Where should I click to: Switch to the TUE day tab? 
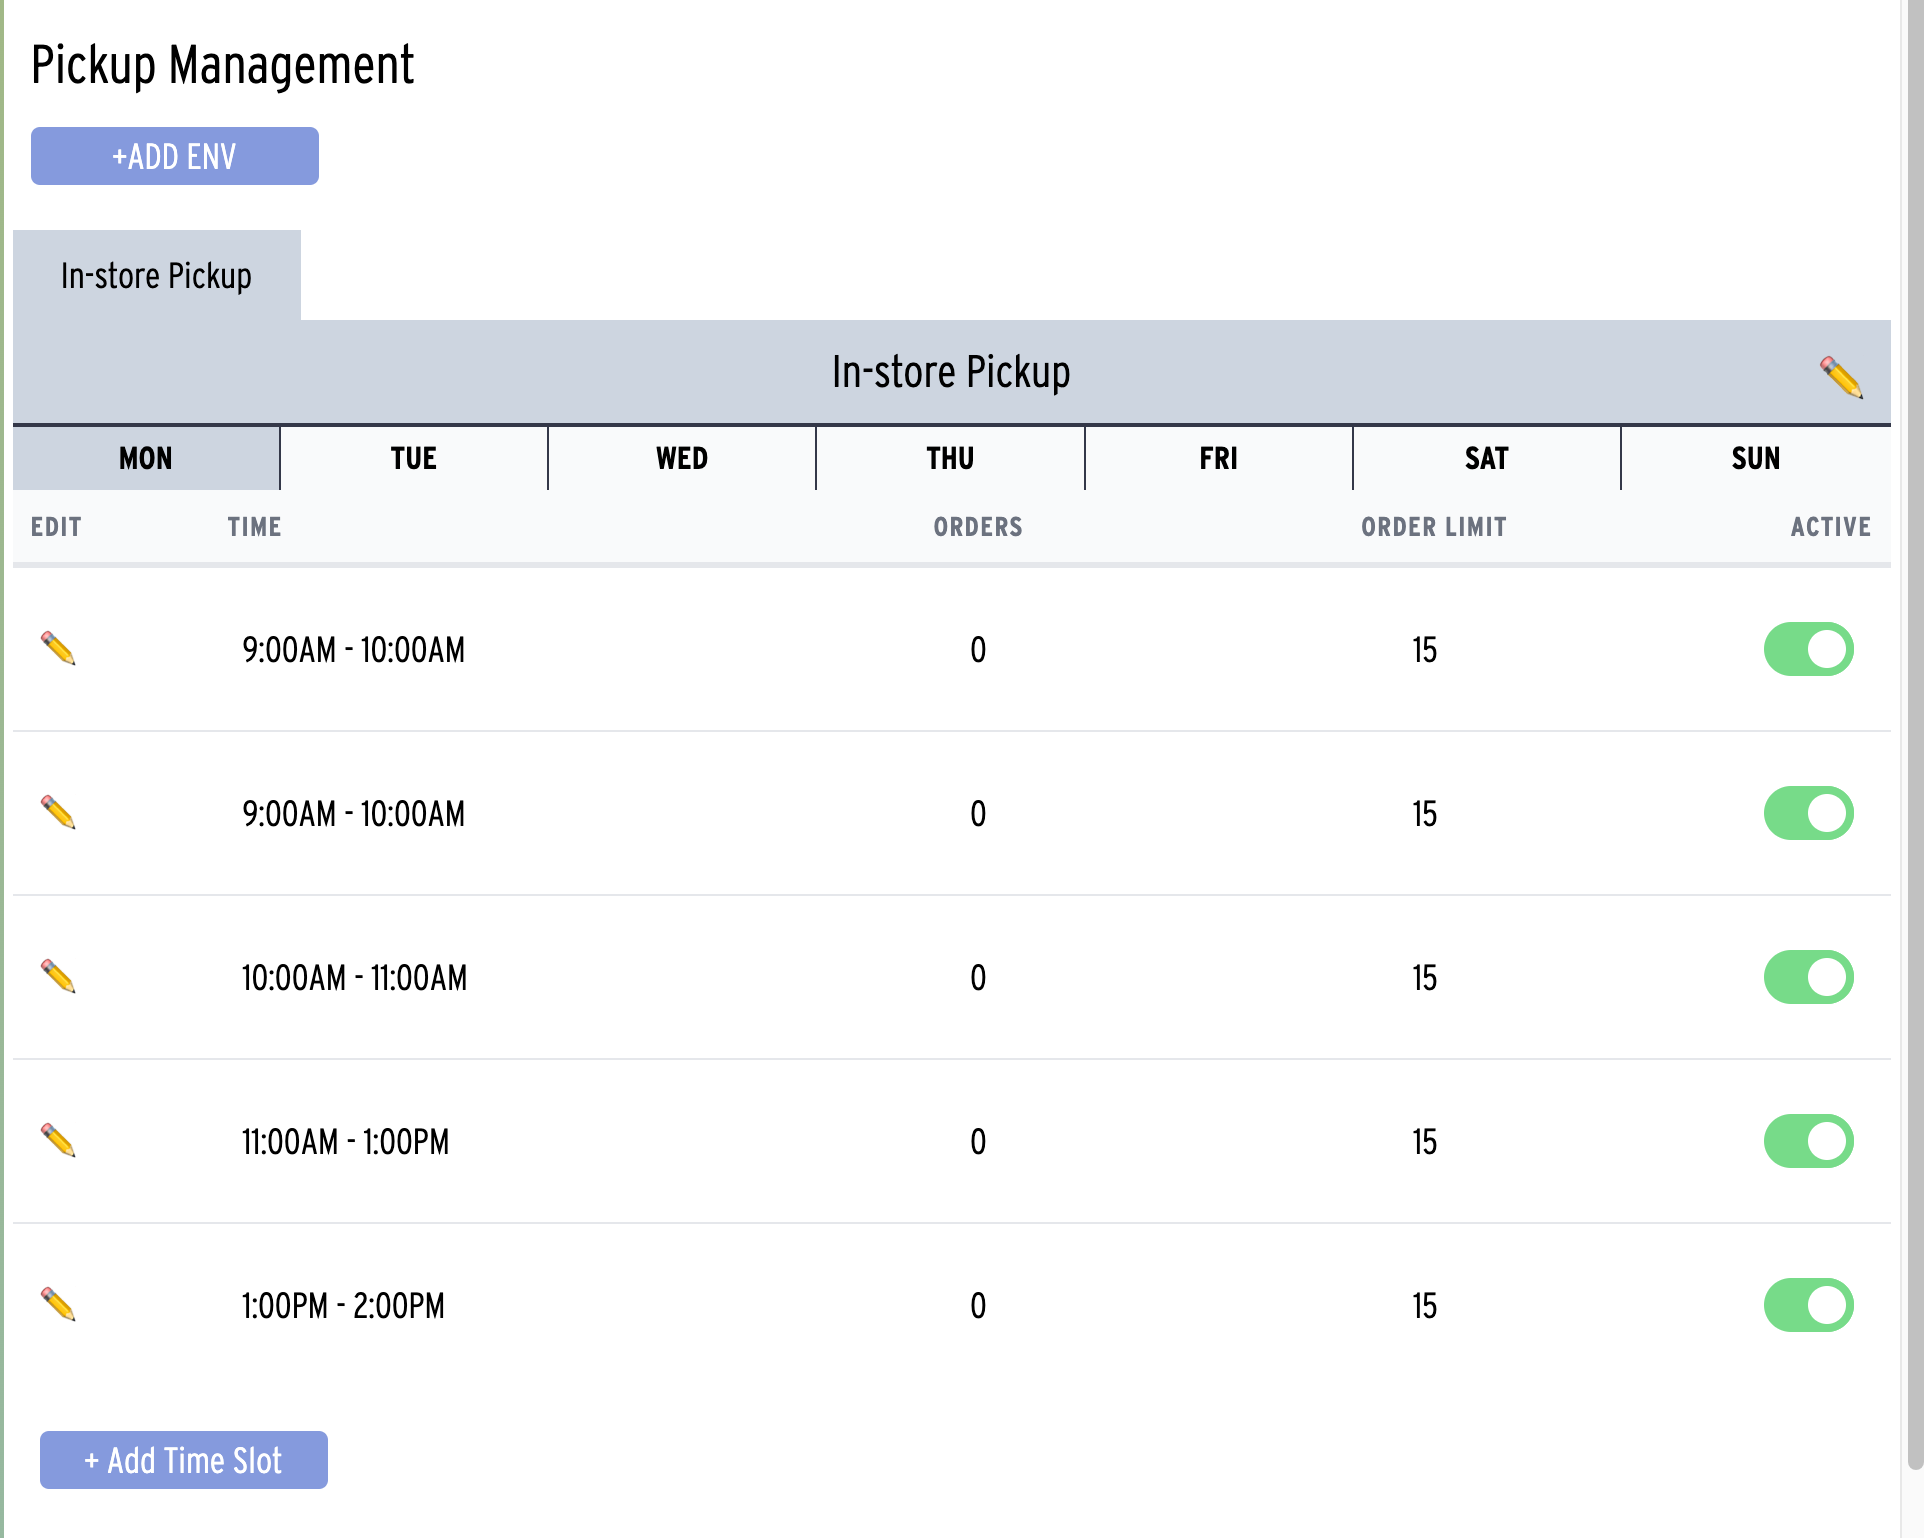(414, 458)
